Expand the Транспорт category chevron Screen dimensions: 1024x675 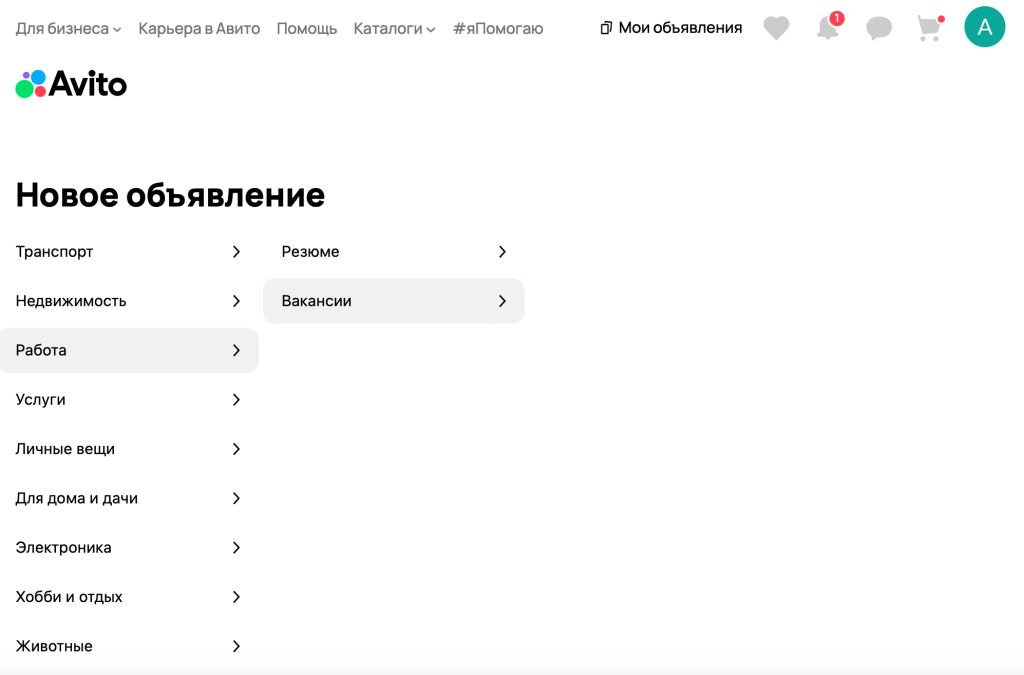click(236, 252)
